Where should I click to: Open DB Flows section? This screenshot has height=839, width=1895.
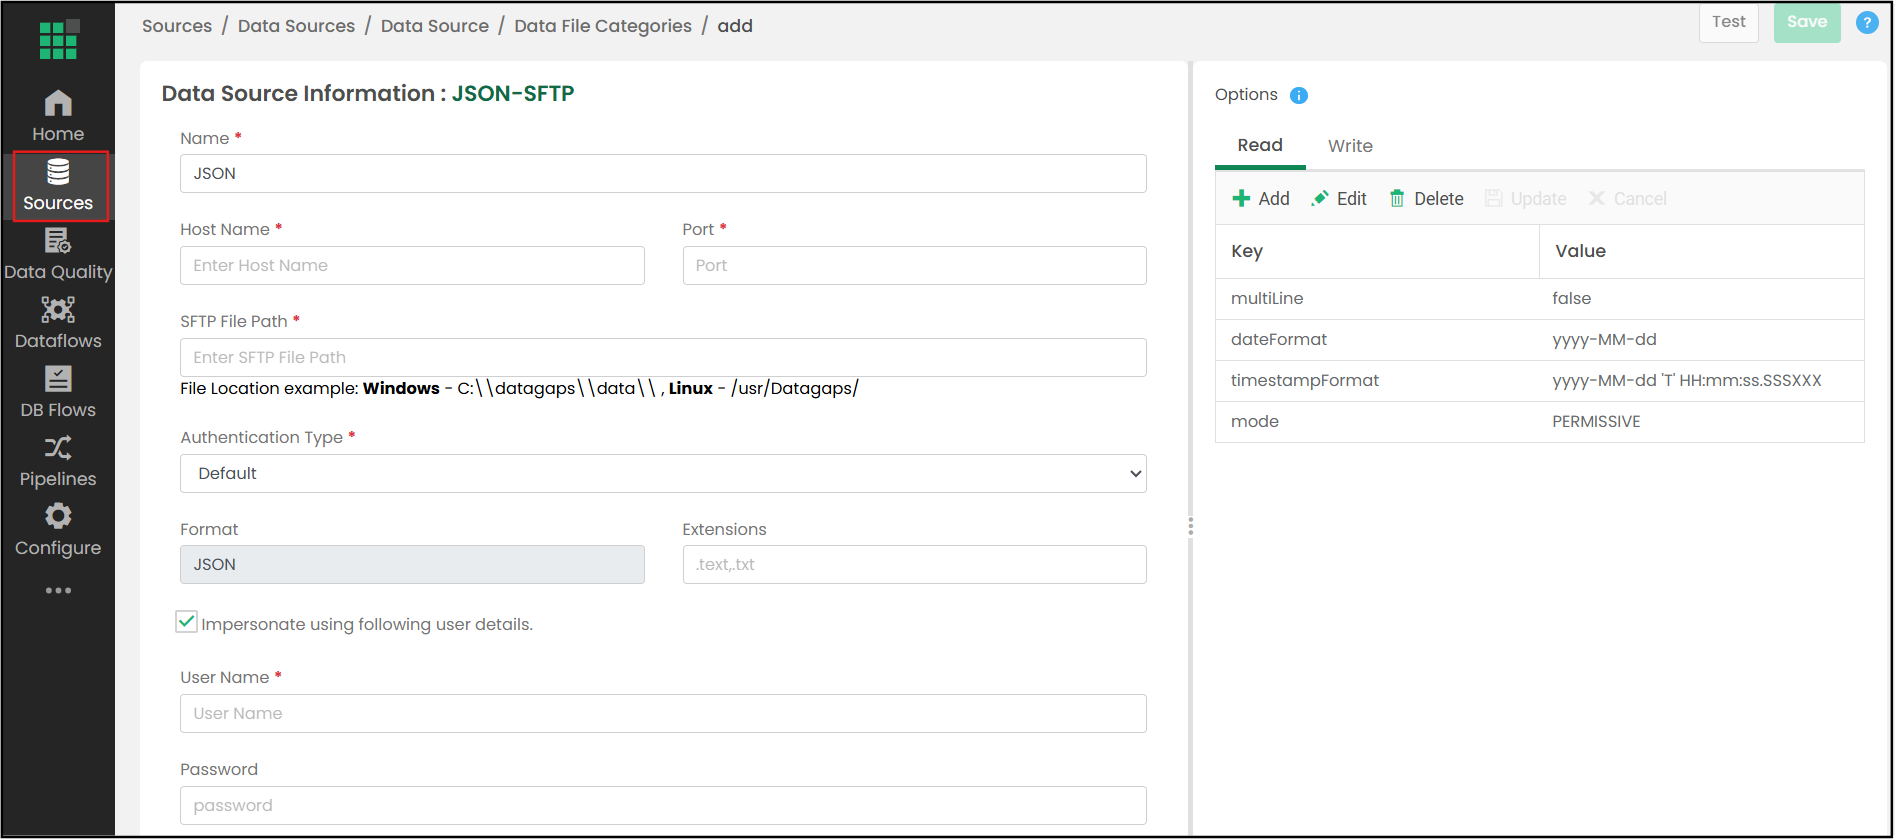tap(58, 392)
